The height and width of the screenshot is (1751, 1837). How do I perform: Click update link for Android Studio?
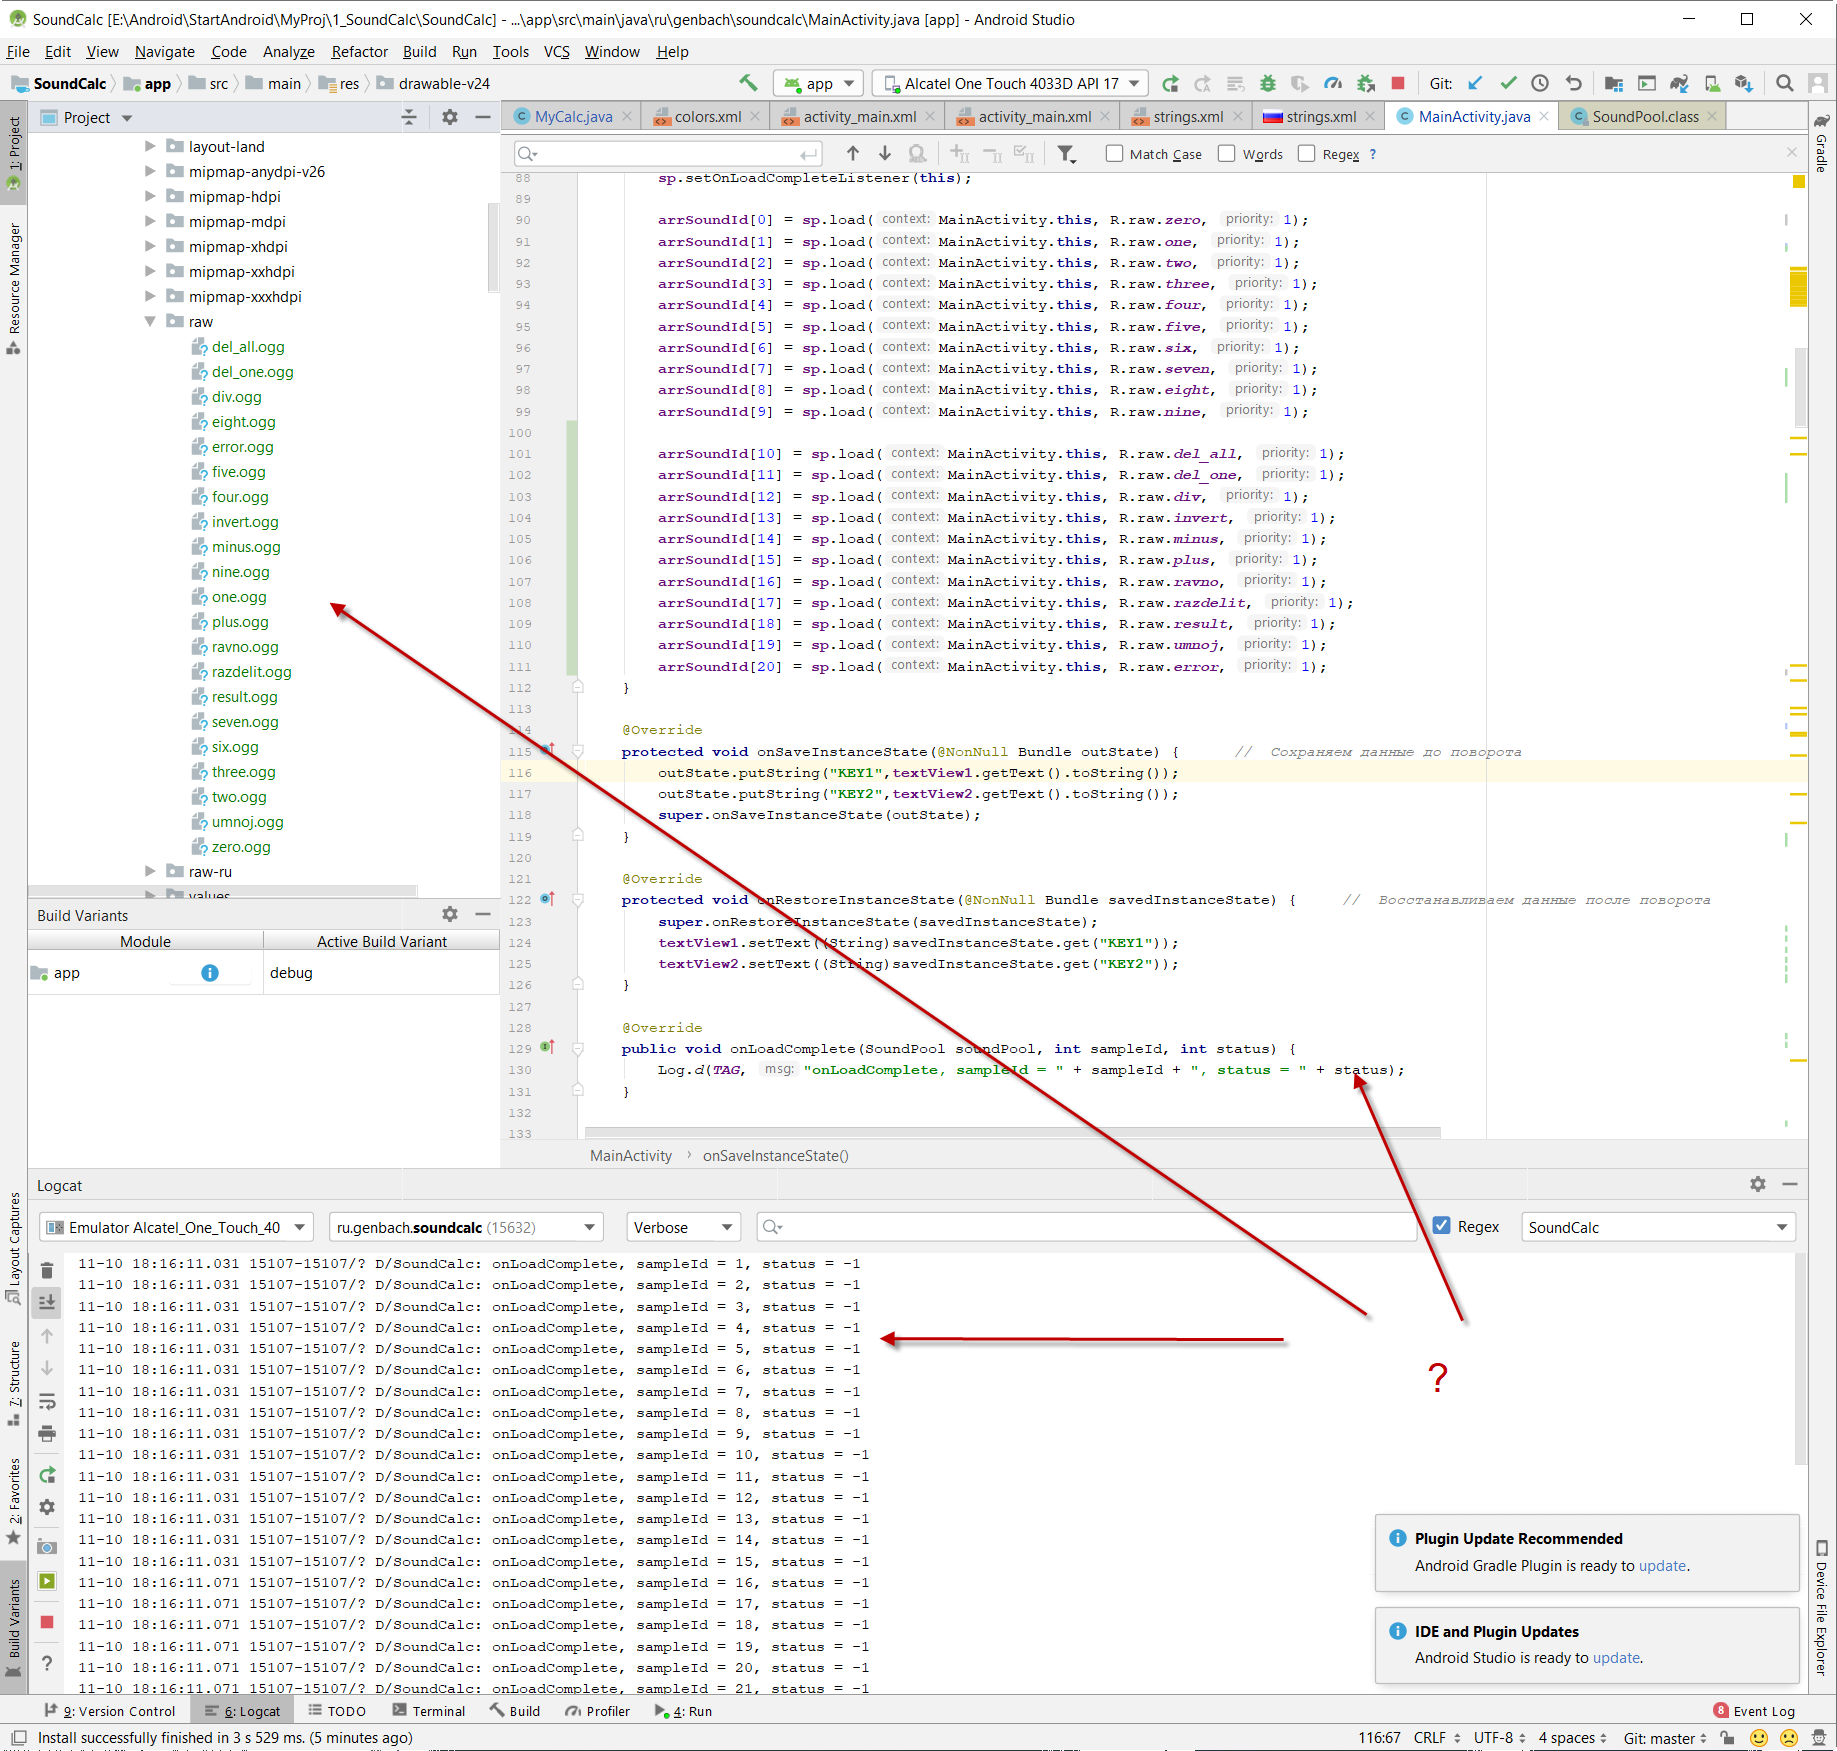[1616, 1658]
